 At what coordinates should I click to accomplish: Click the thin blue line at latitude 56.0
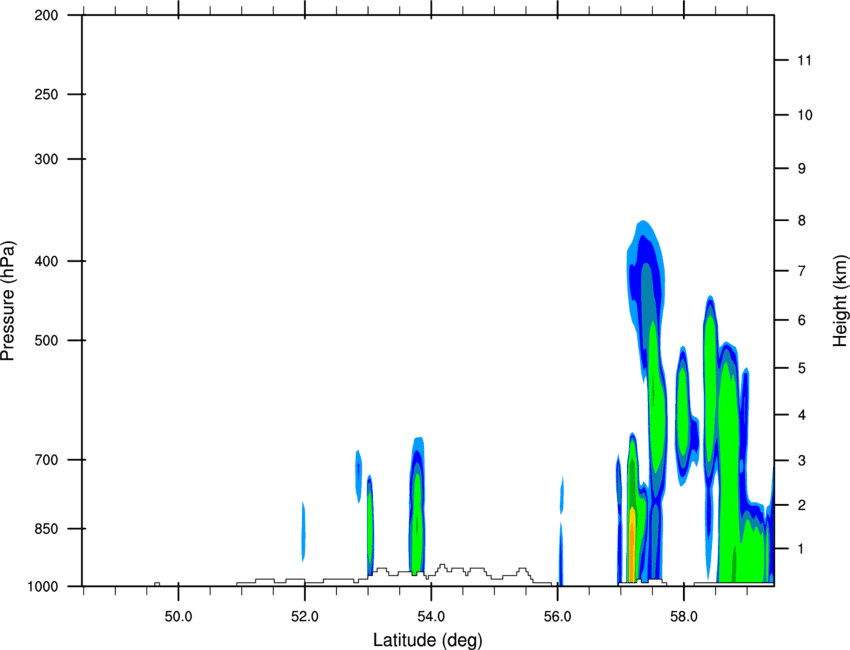click(x=561, y=553)
